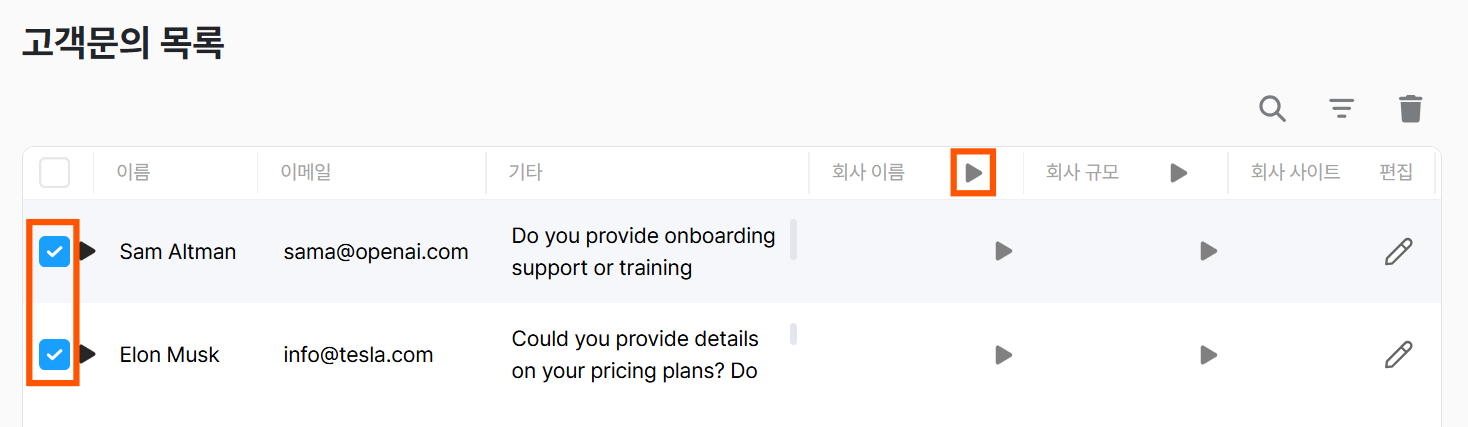The height and width of the screenshot is (427, 1468).
Task: Click company name arrow in Elon Musk row
Action: coord(1004,354)
